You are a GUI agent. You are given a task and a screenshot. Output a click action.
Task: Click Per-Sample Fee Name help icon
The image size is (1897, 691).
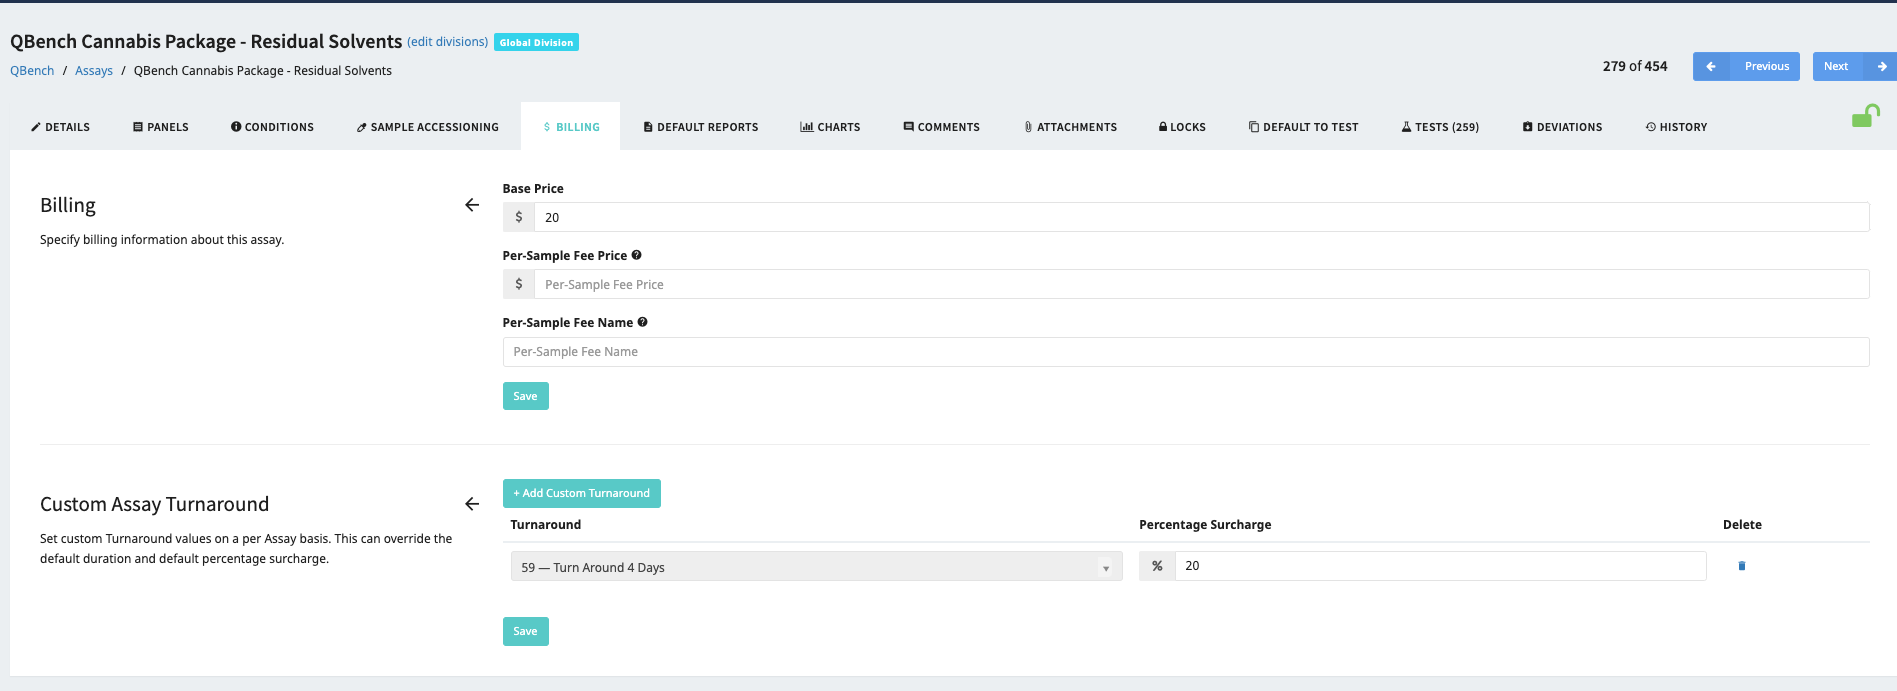[643, 322]
